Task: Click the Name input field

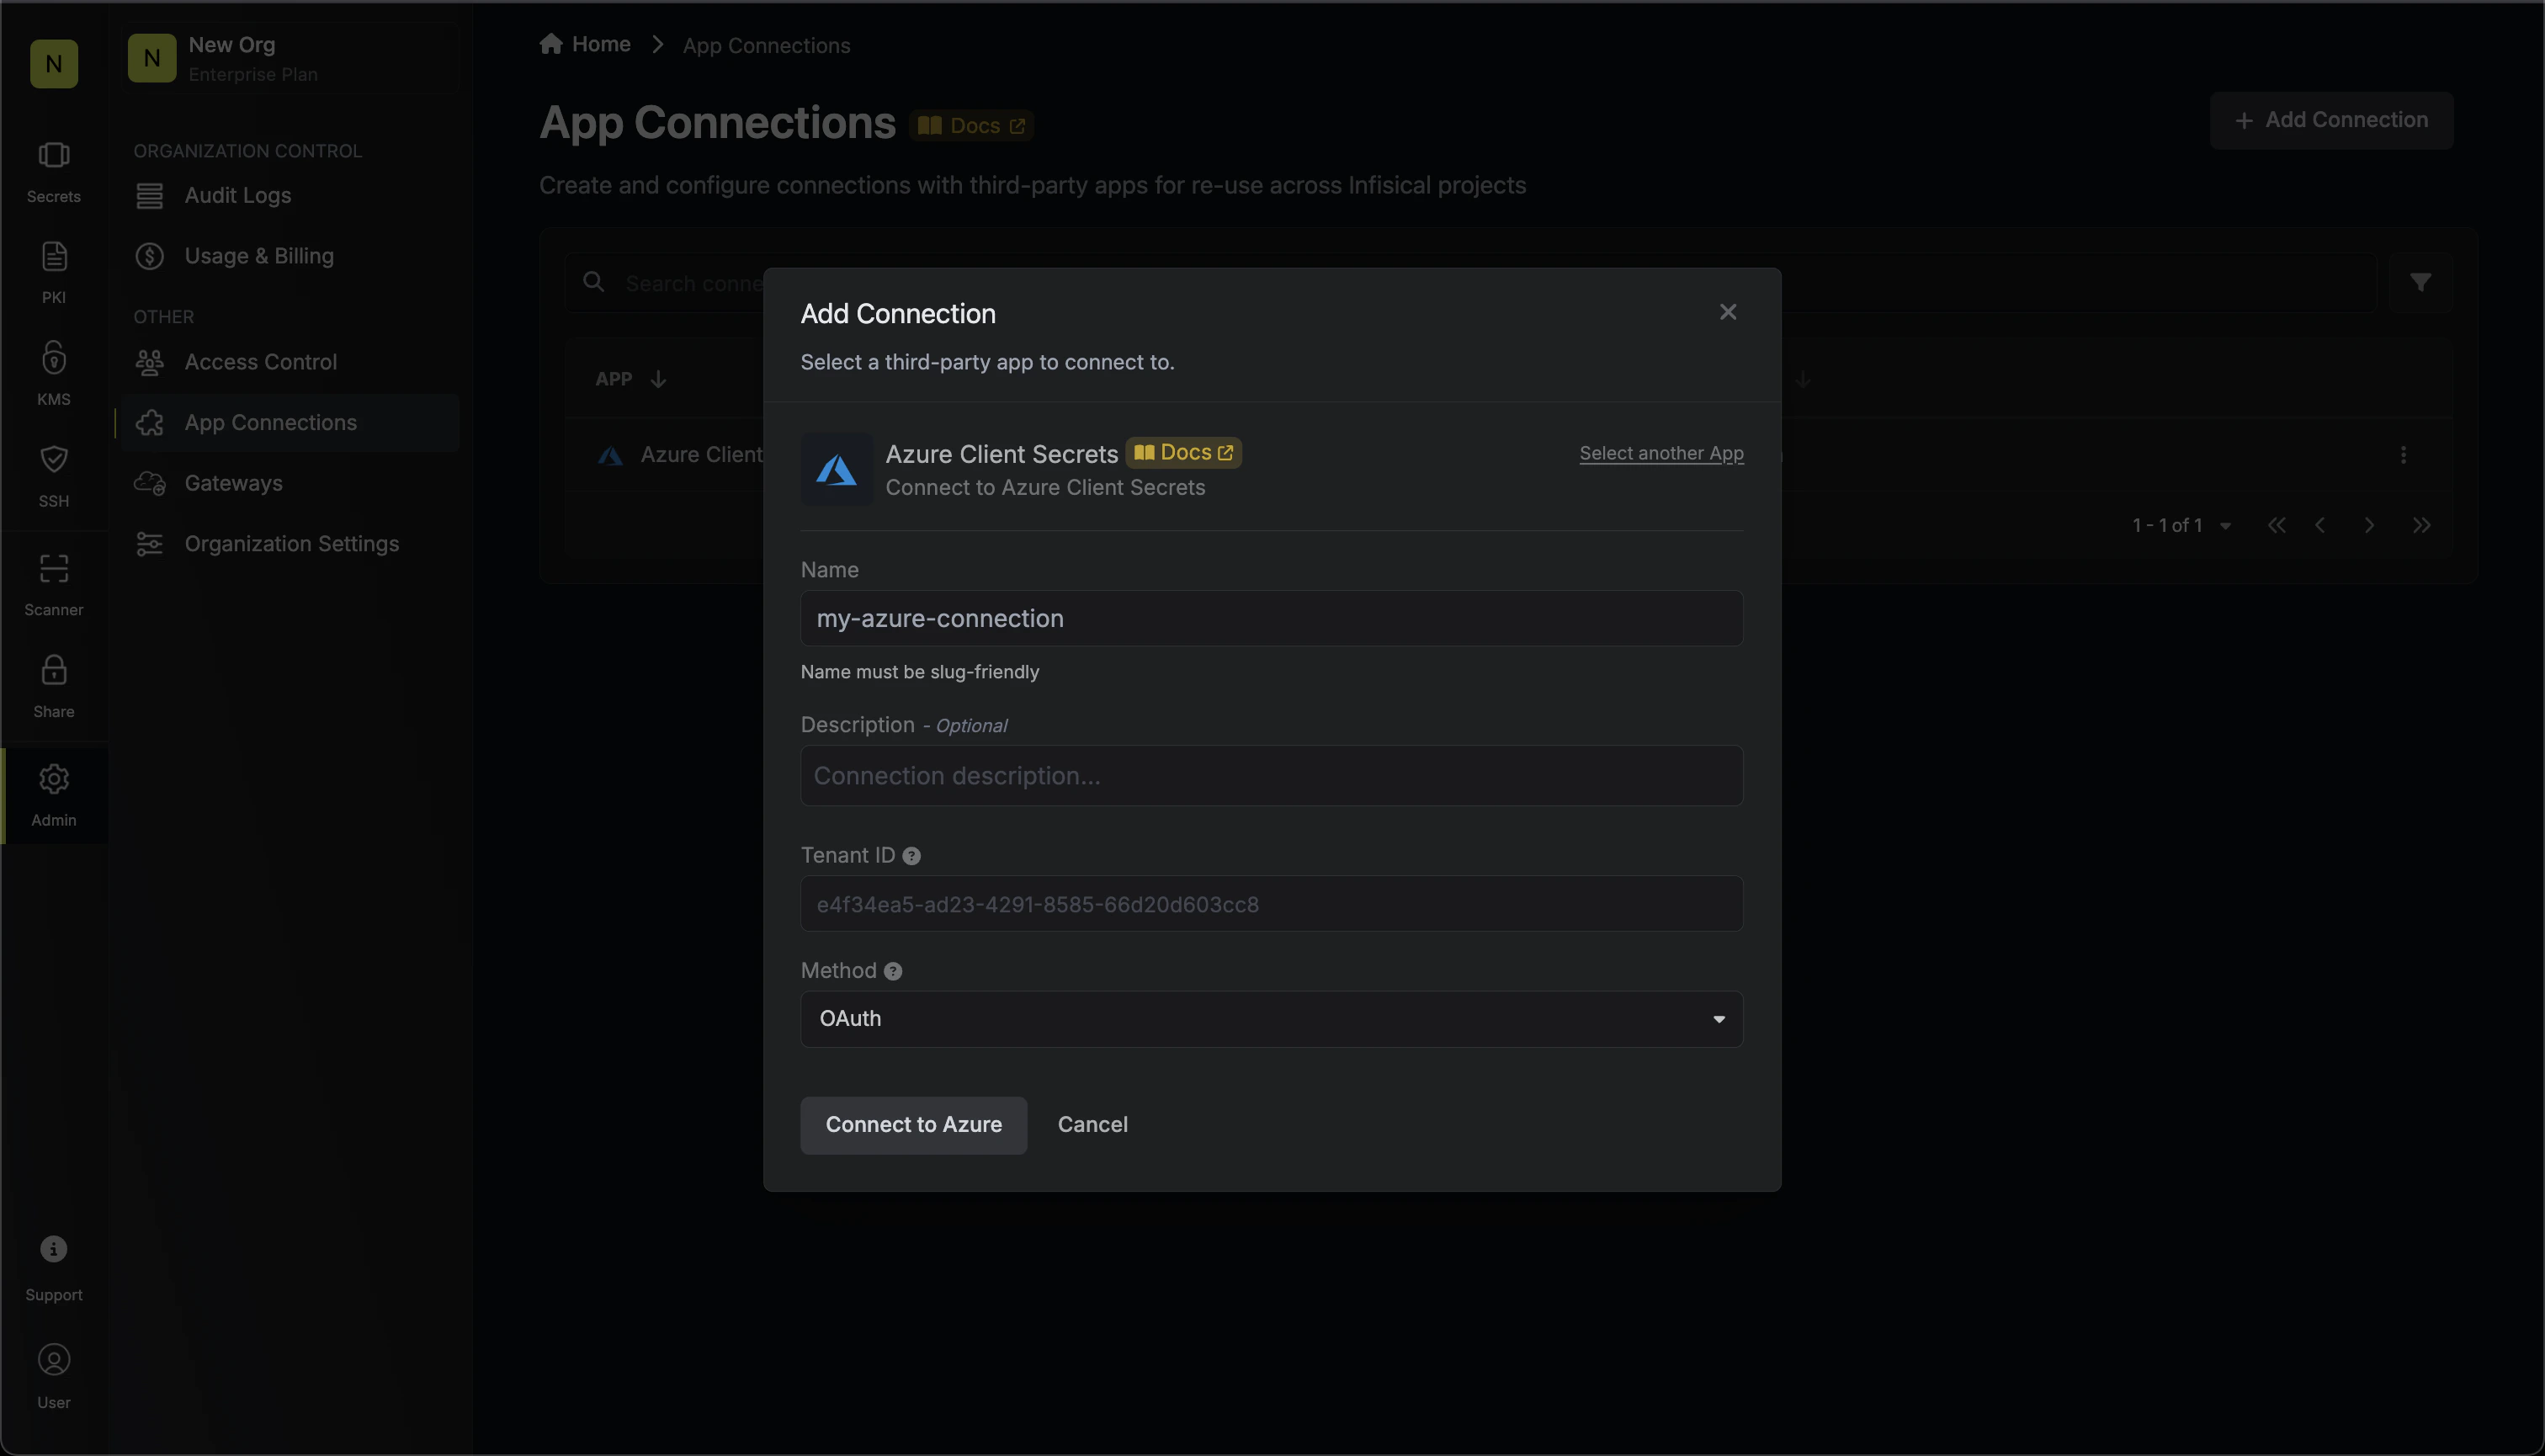Action: click(1272, 618)
